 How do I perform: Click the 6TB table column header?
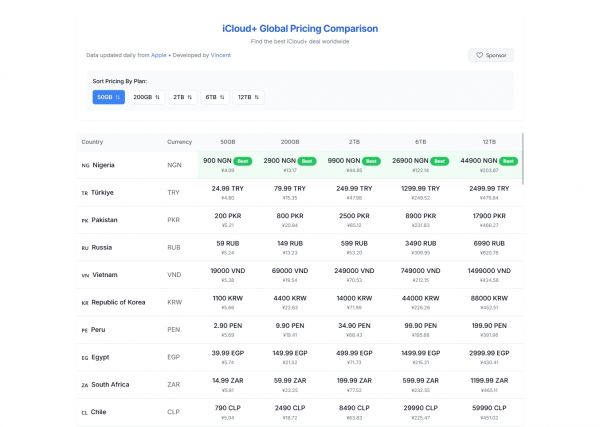(x=421, y=142)
